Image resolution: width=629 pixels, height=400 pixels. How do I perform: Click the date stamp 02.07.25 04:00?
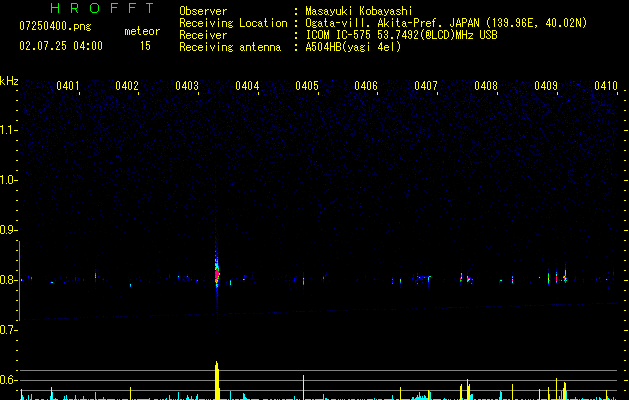[x=61, y=46]
